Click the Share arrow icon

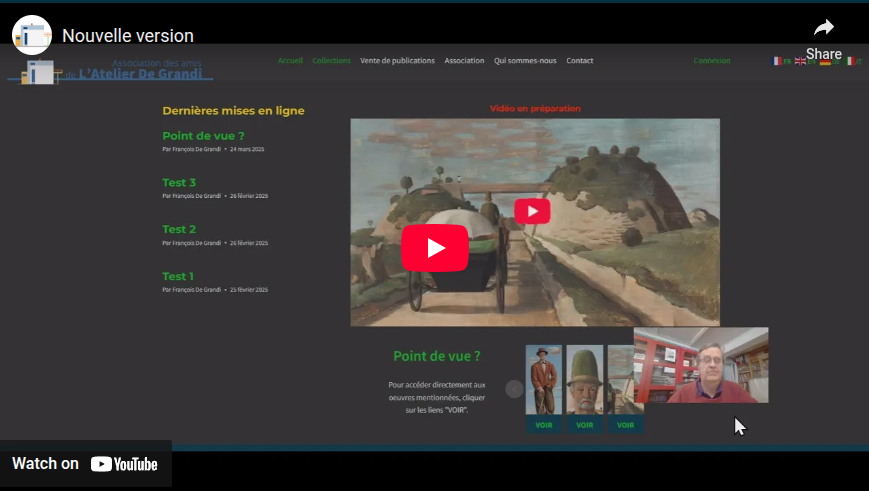(x=824, y=28)
